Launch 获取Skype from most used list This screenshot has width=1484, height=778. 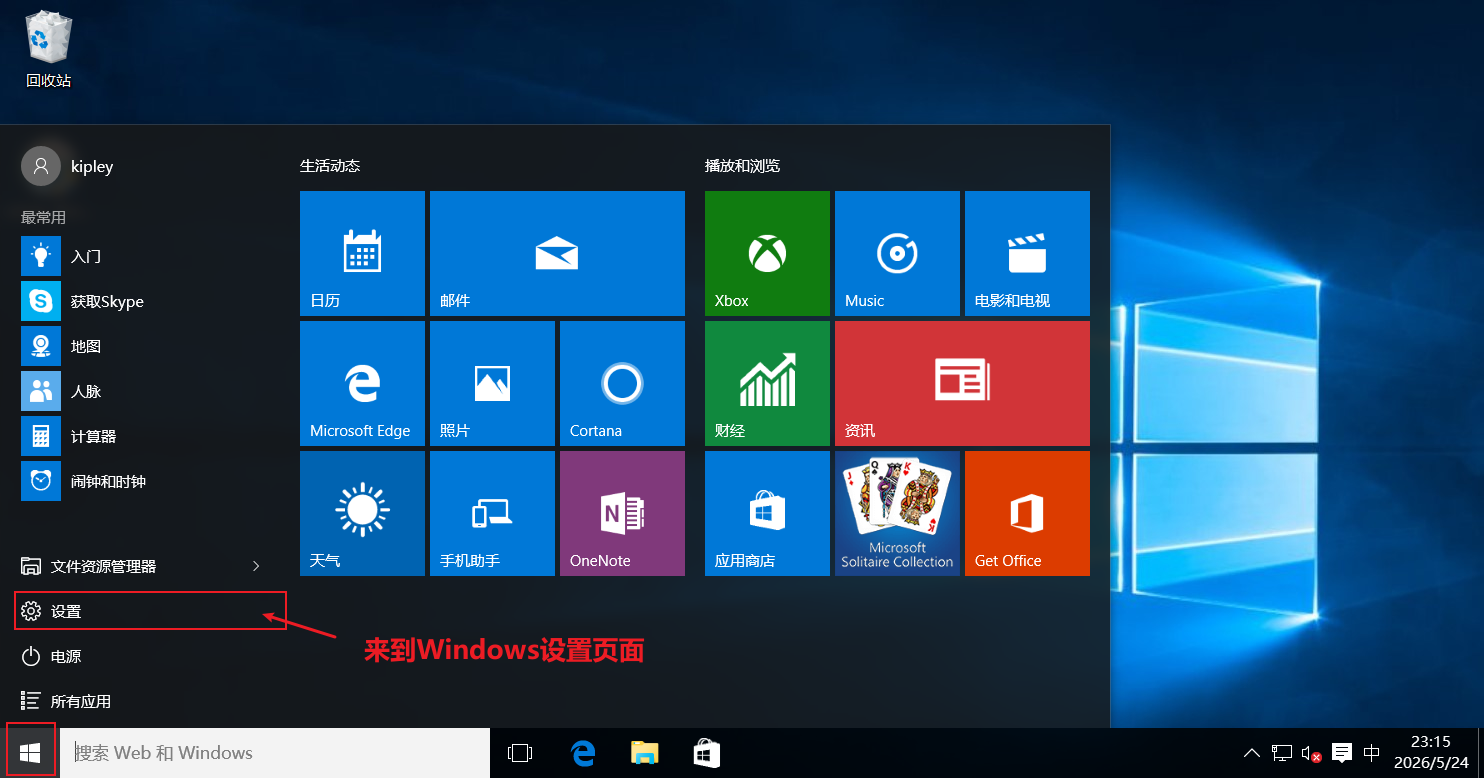pyautogui.click(x=140, y=301)
